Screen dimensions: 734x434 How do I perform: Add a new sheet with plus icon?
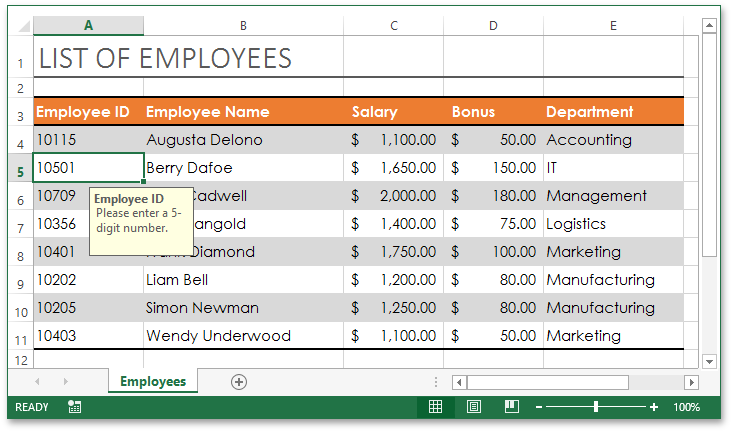coord(239,382)
